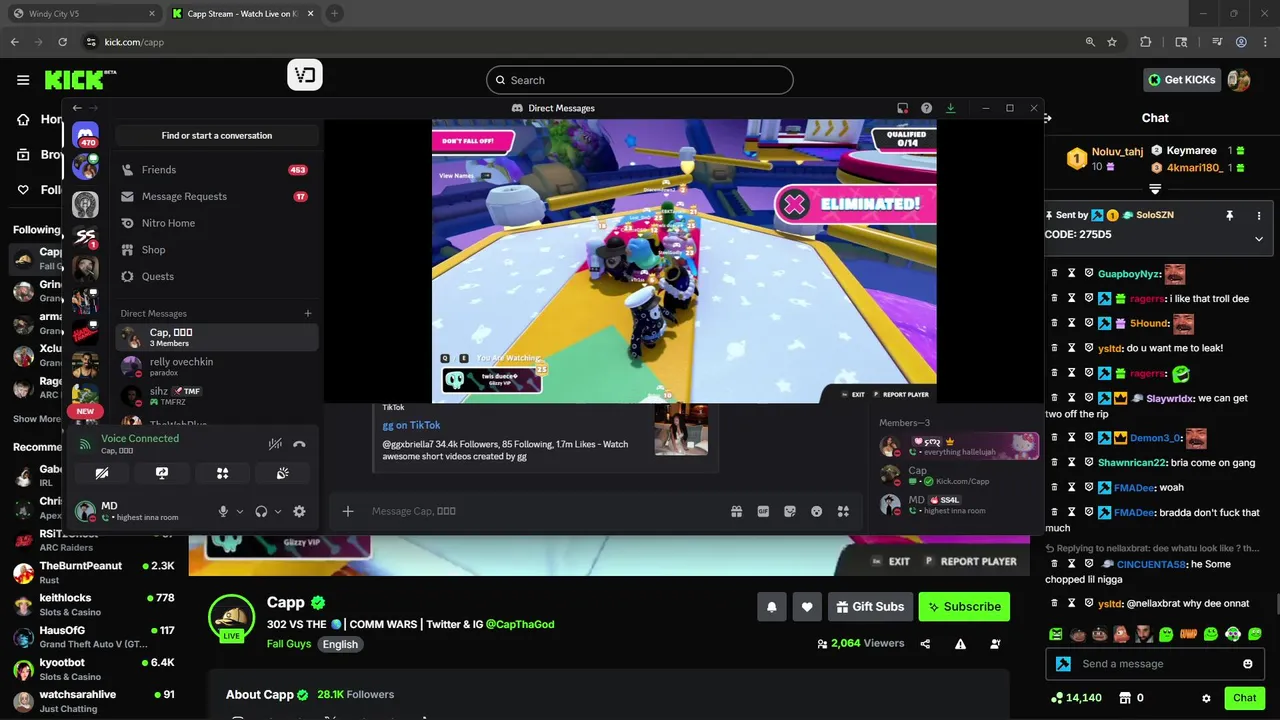Image resolution: width=1280 pixels, height=720 pixels.
Task: Open the Discord Shop
Action: pyautogui.click(x=216, y=250)
